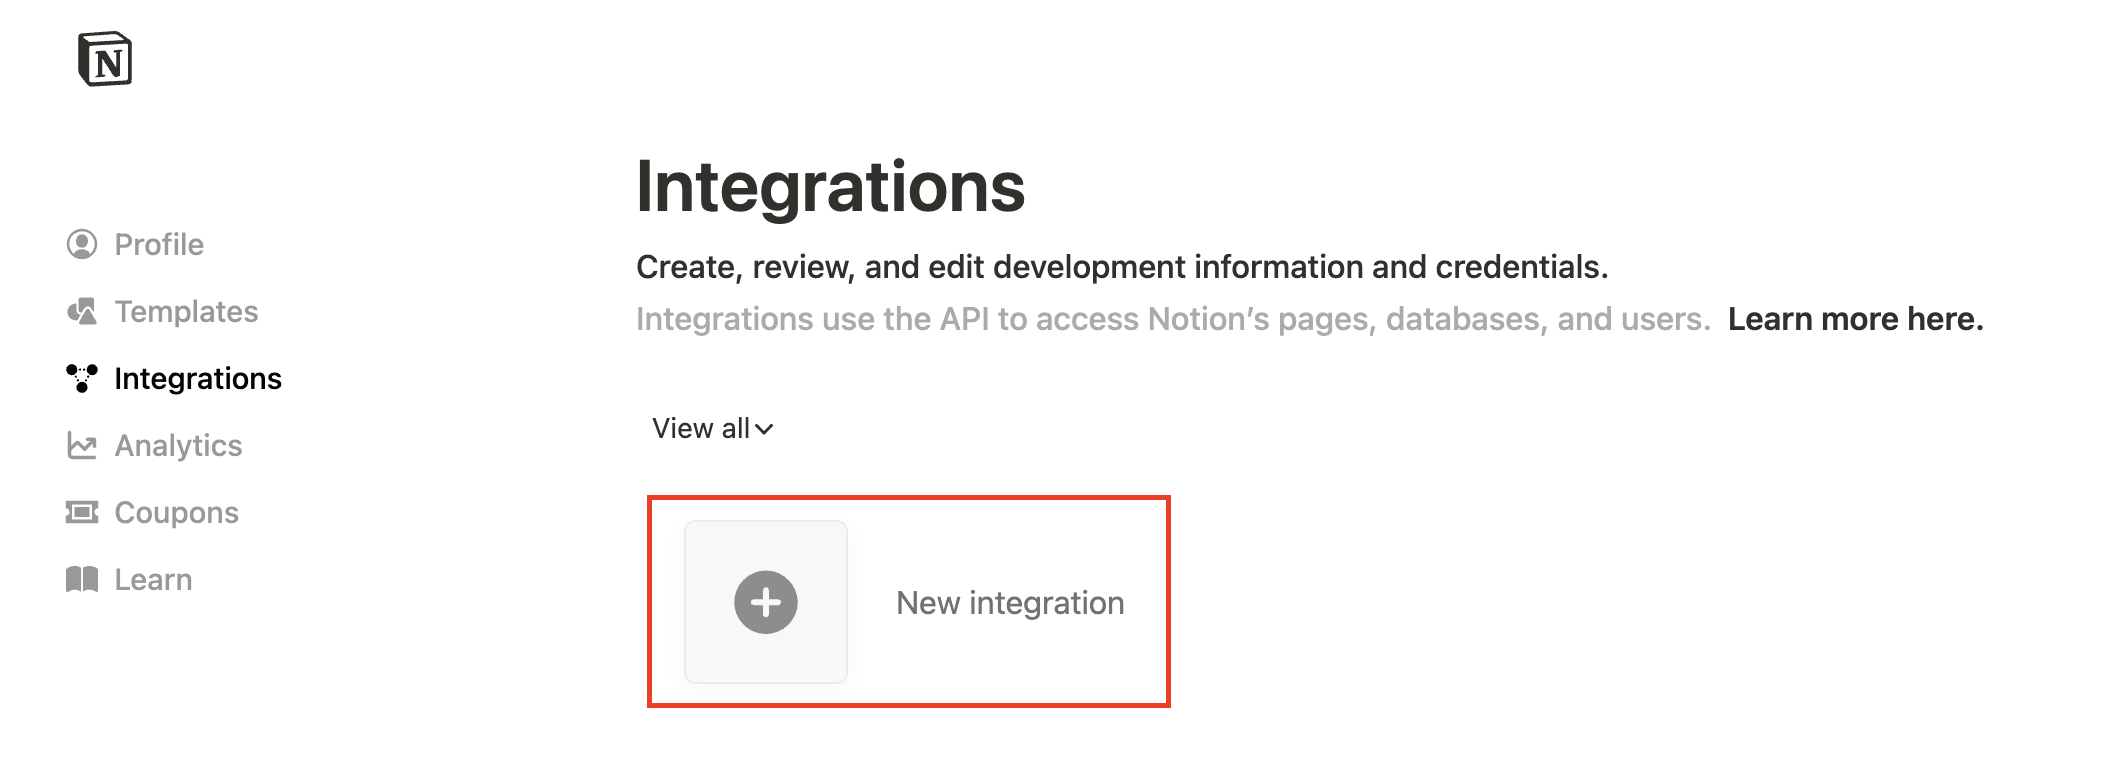
Task: Open the Coupons page
Action: [176, 512]
